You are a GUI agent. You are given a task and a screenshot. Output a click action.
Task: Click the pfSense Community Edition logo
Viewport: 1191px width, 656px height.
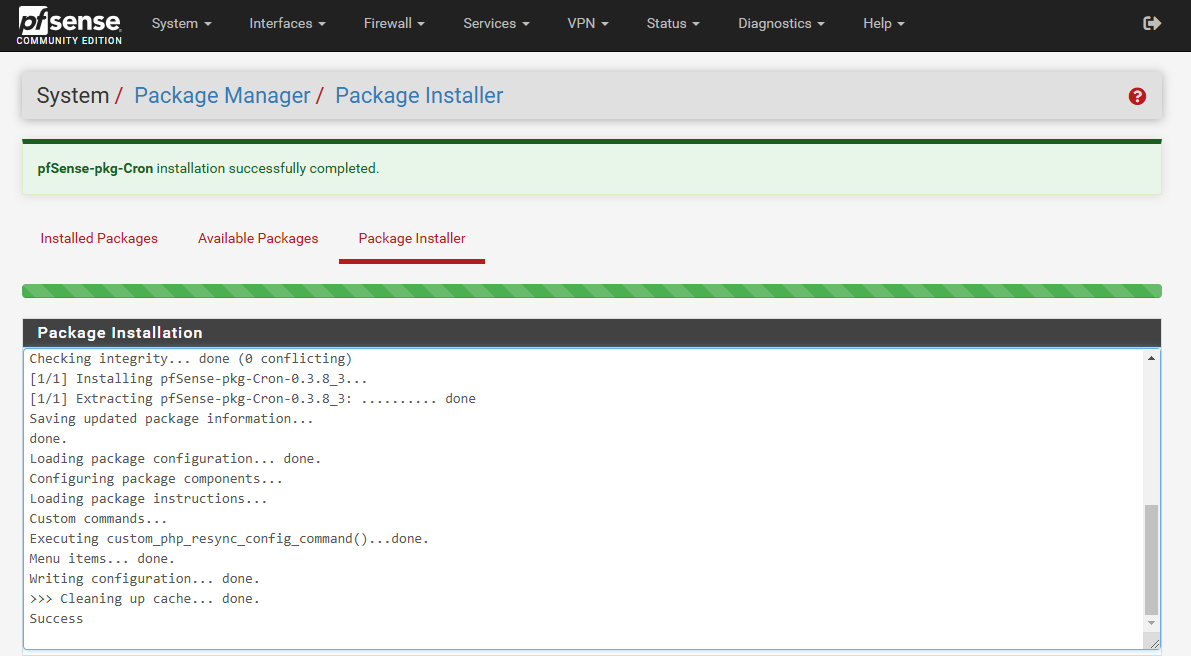(69, 25)
